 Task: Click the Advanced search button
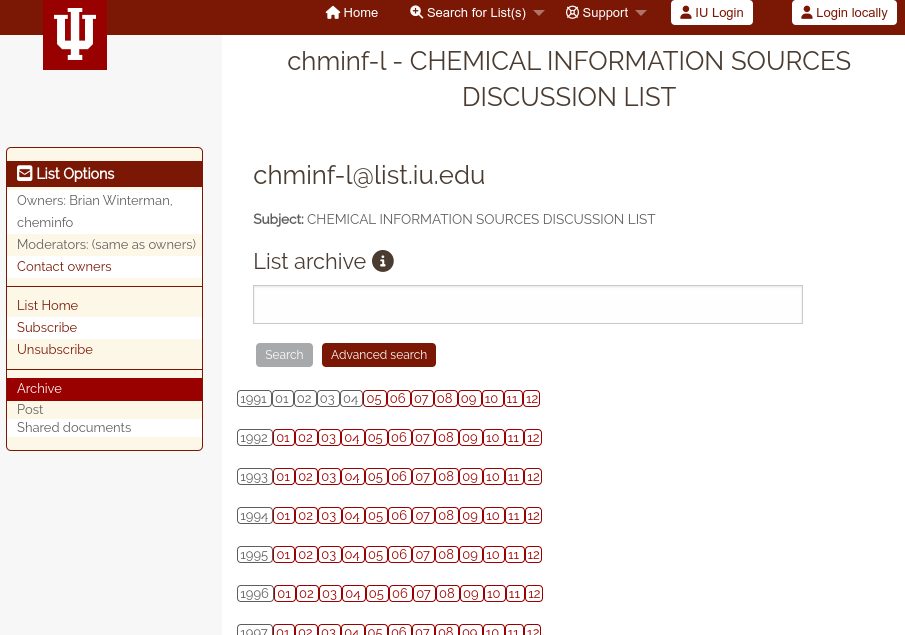379,355
